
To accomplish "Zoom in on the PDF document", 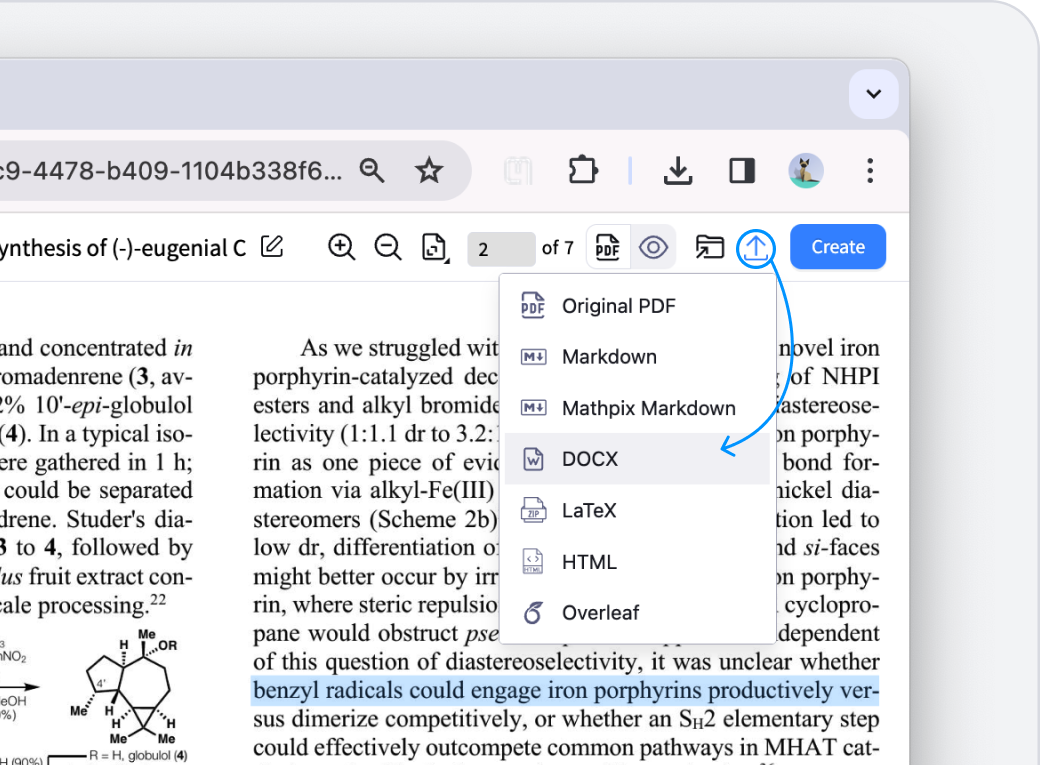I will click(x=341, y=247).
